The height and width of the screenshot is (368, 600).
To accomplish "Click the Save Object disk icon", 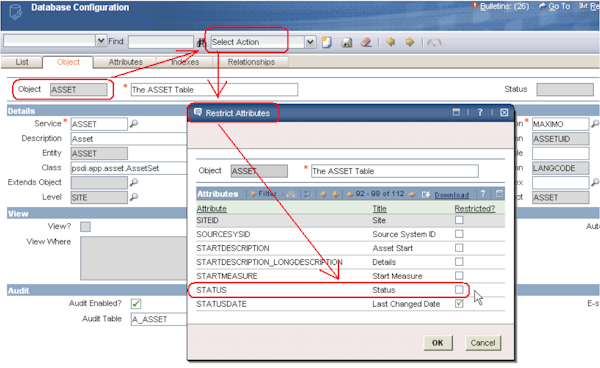I will click(x=347, y=42).
